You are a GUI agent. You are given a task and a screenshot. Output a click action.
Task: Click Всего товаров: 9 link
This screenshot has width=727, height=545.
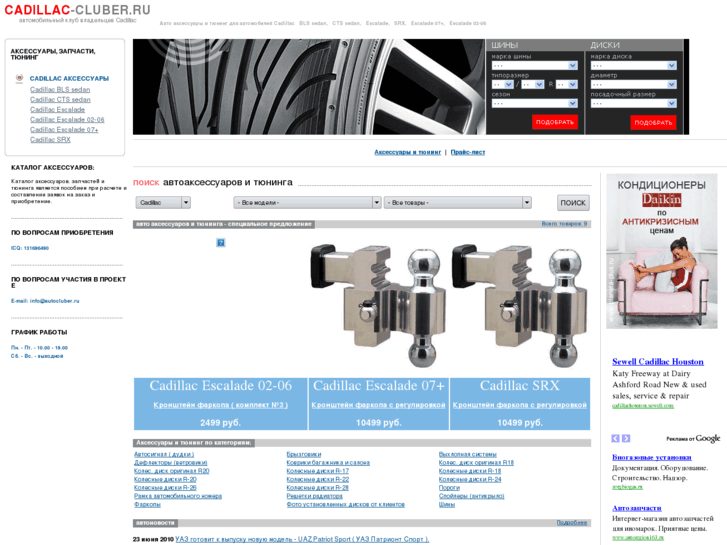pos(564,224)
